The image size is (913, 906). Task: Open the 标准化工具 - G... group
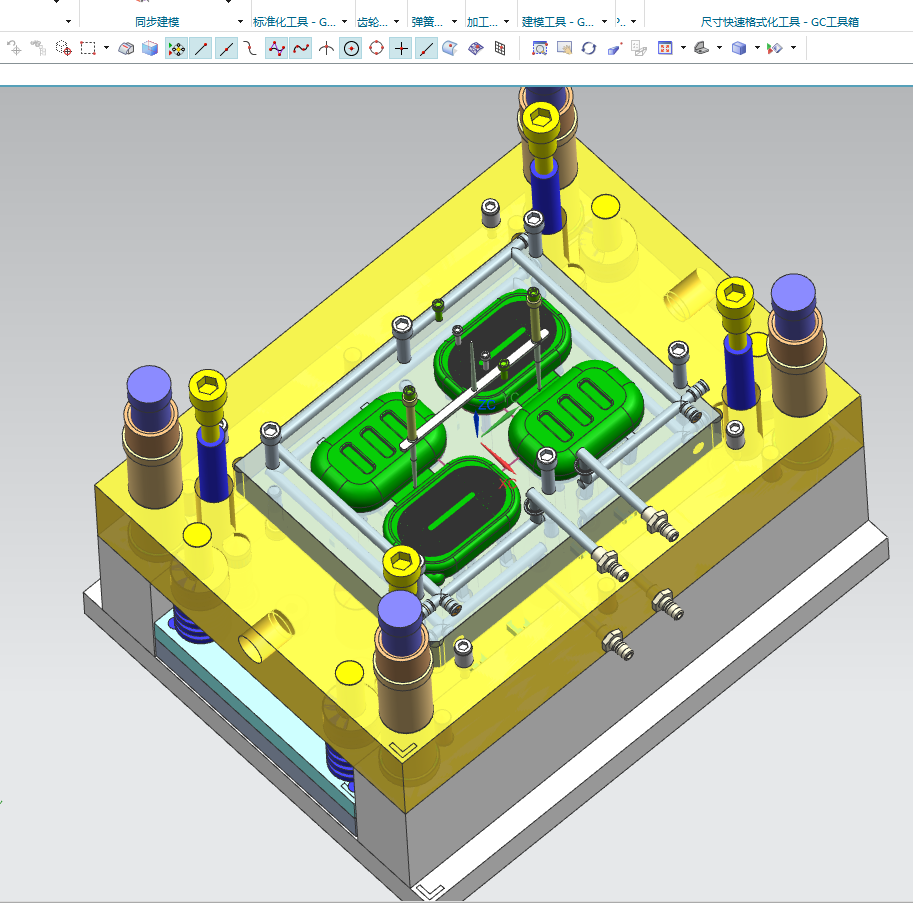(x=294, y=22)
